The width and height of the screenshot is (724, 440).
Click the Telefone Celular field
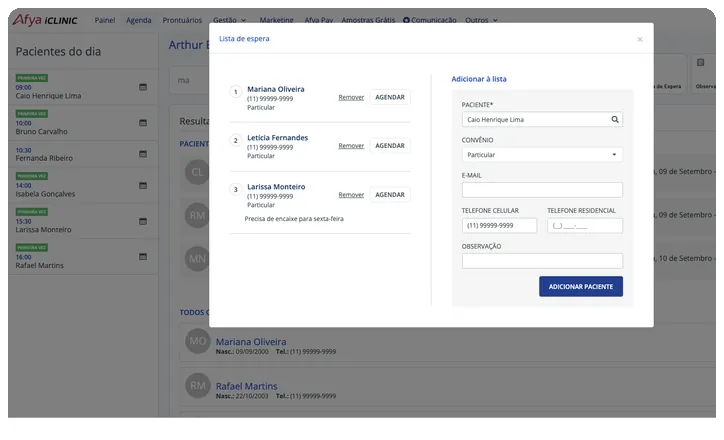coord(500,226)
